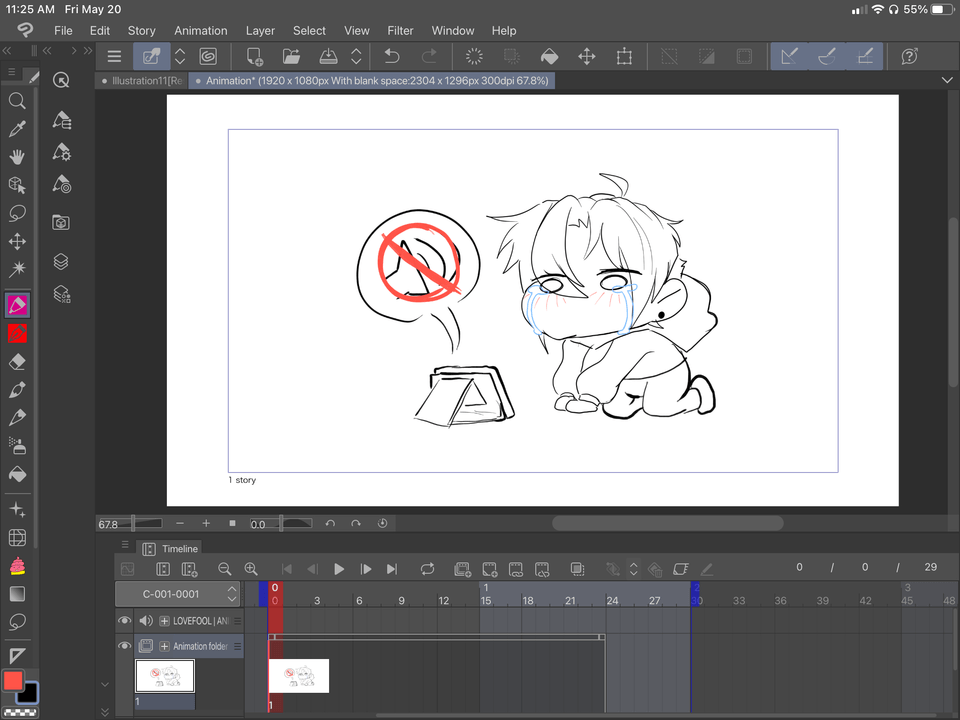Select the red Pencil tool
Screen dimensions: 960x720
[17, 334]
